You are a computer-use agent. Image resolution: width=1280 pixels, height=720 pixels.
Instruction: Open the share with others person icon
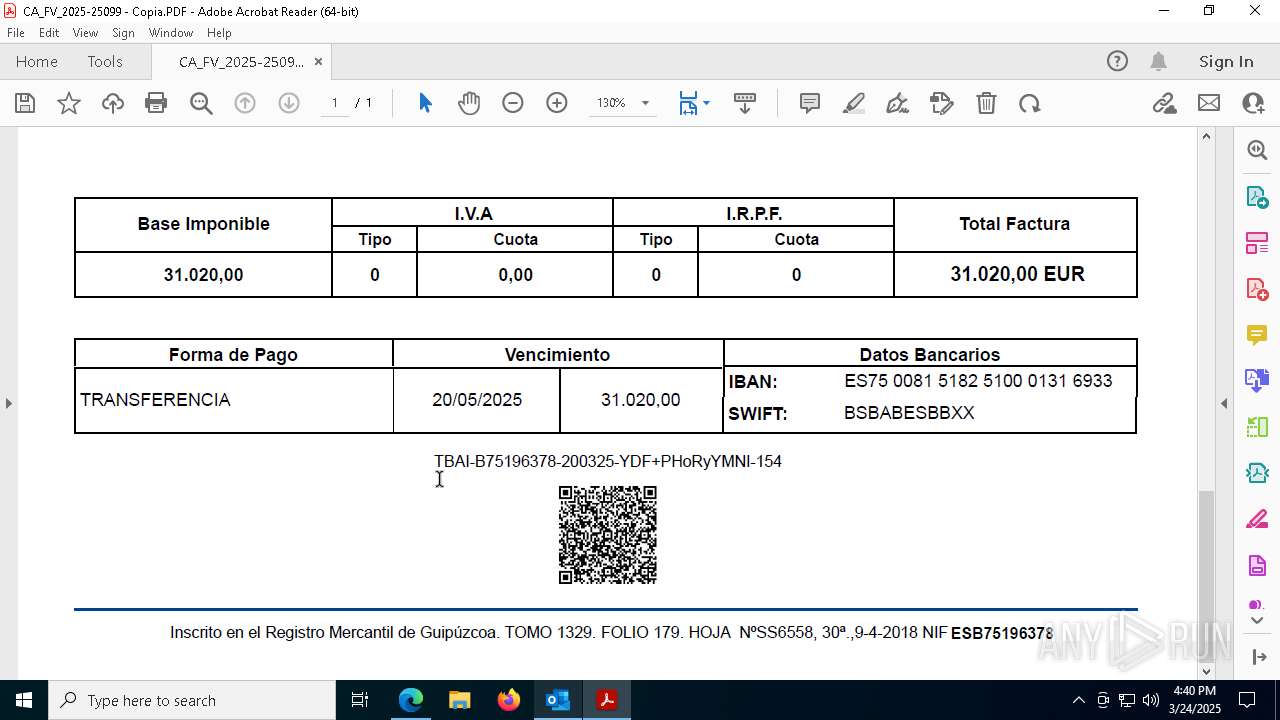(1253, 103)
